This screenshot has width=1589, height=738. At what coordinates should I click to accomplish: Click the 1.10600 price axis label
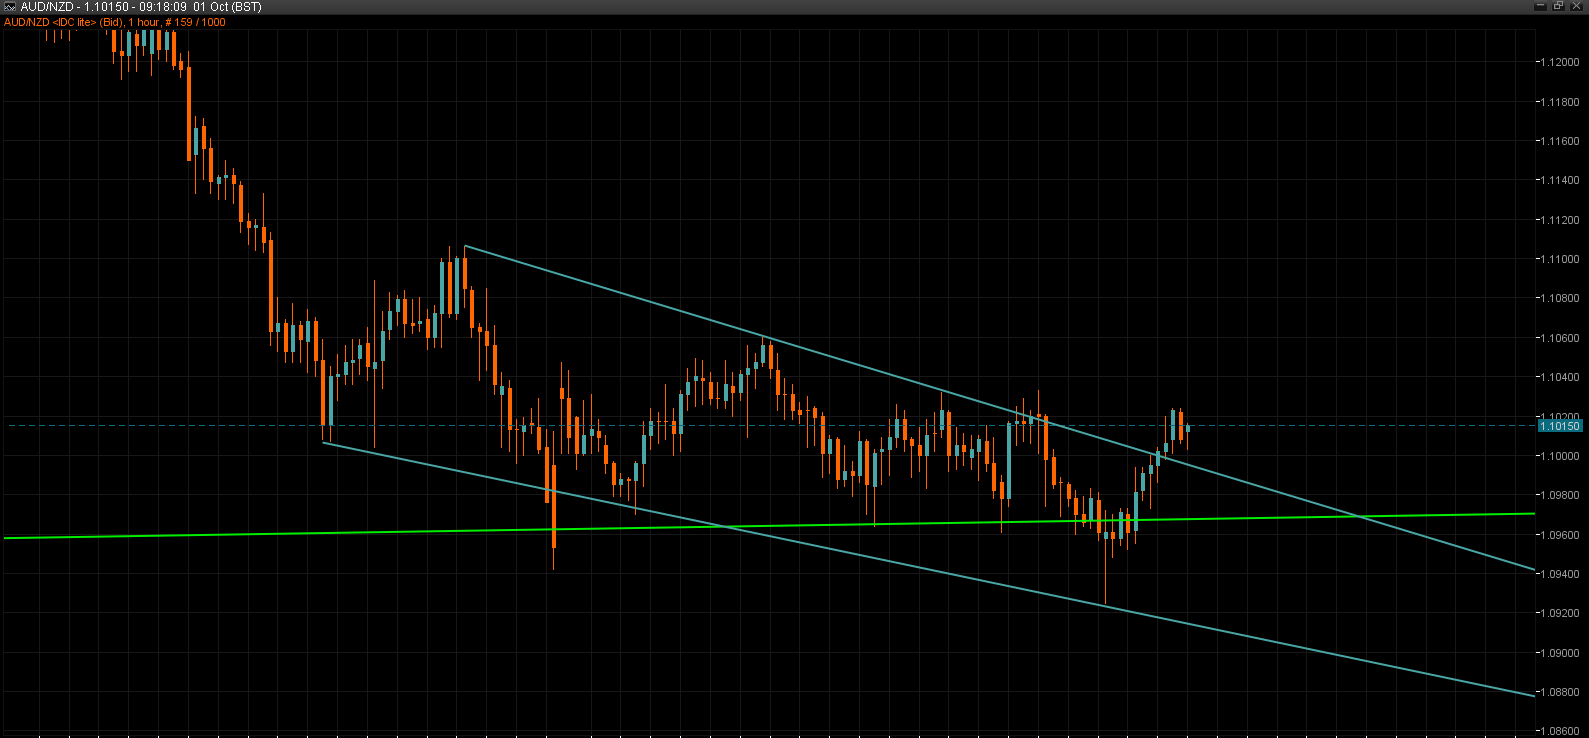1560,338
